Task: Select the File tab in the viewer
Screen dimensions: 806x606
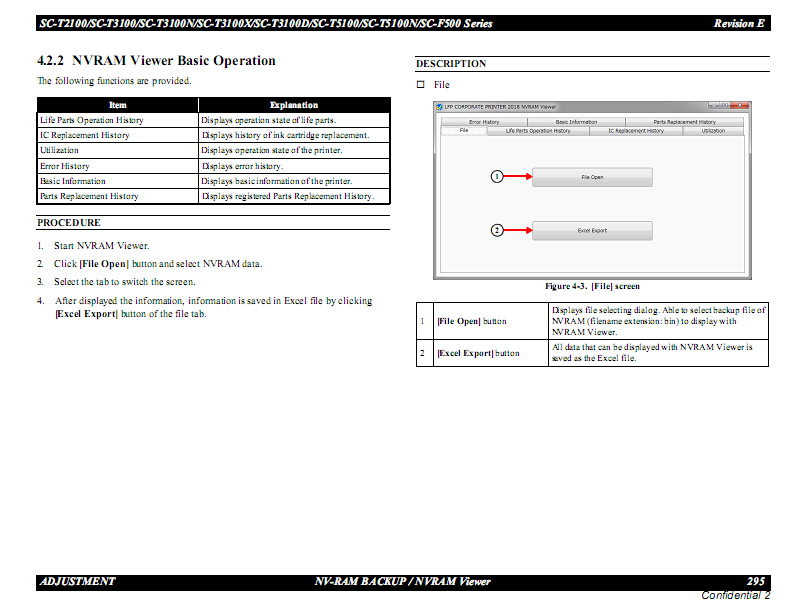Action: coord(464,131)
